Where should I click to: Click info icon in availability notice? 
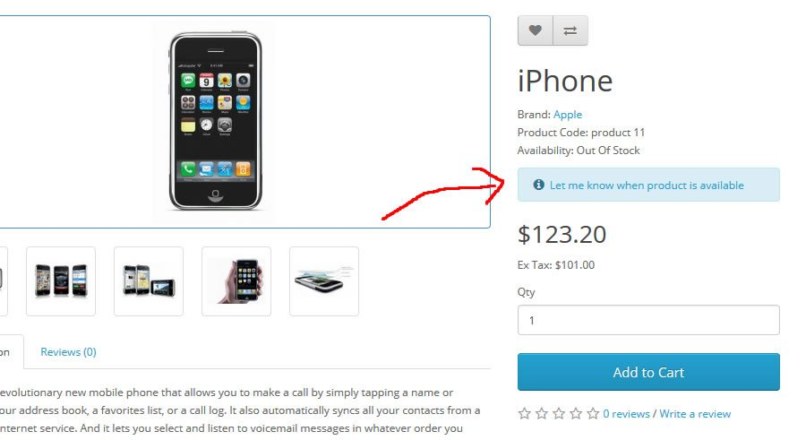click(538, 185)
